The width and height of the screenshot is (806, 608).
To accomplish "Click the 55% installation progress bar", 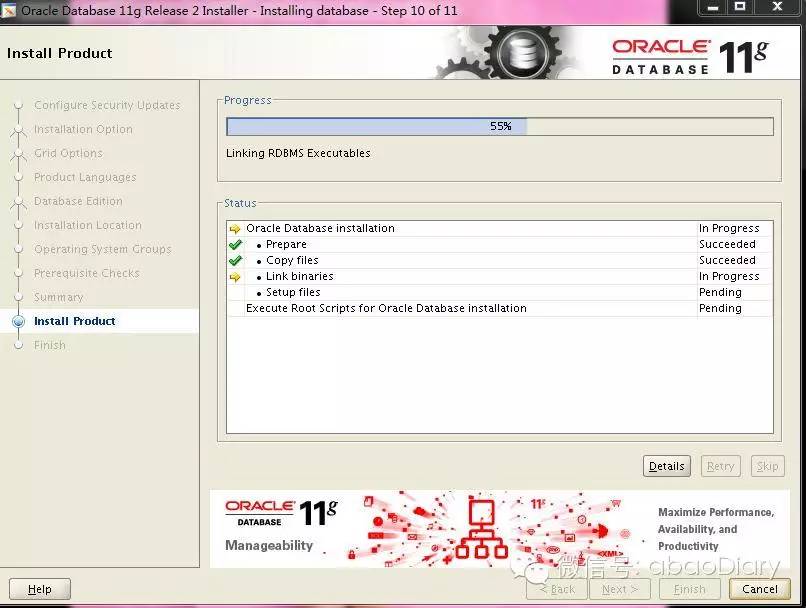I will tap(500, 126).
